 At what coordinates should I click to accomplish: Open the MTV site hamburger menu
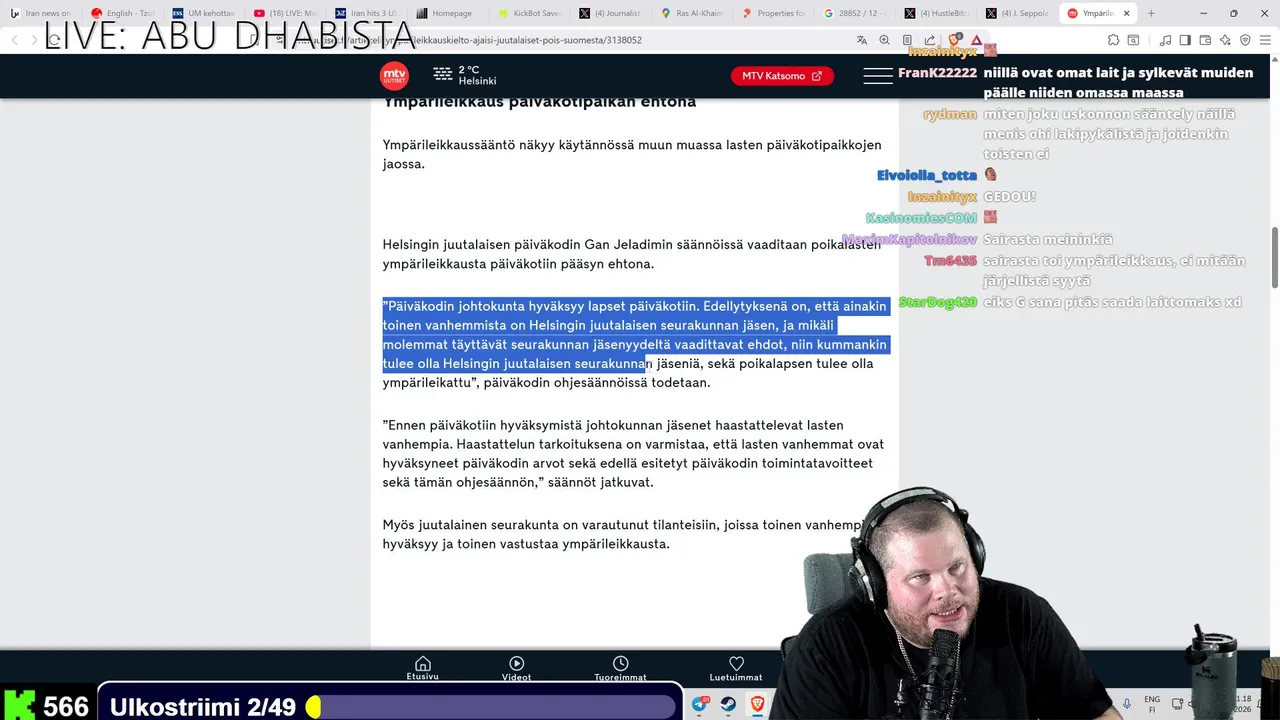coord(877,76)
